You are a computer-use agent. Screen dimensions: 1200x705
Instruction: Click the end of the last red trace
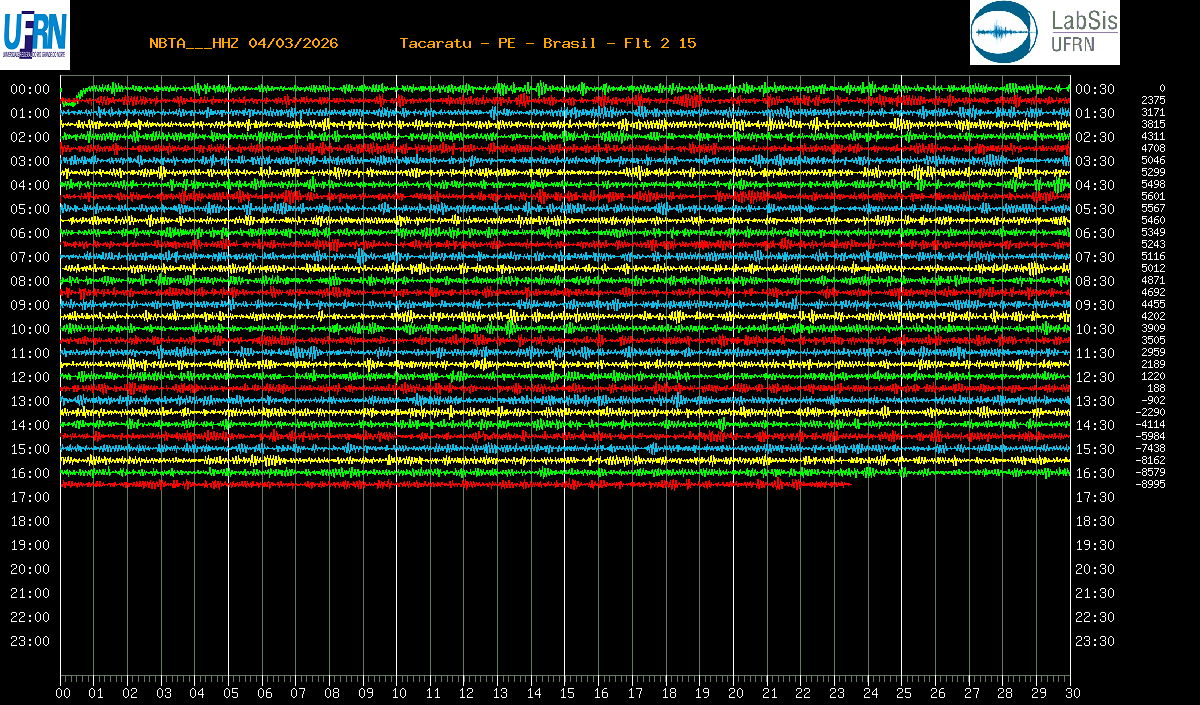pyautogui.click(x=850, y=484)
